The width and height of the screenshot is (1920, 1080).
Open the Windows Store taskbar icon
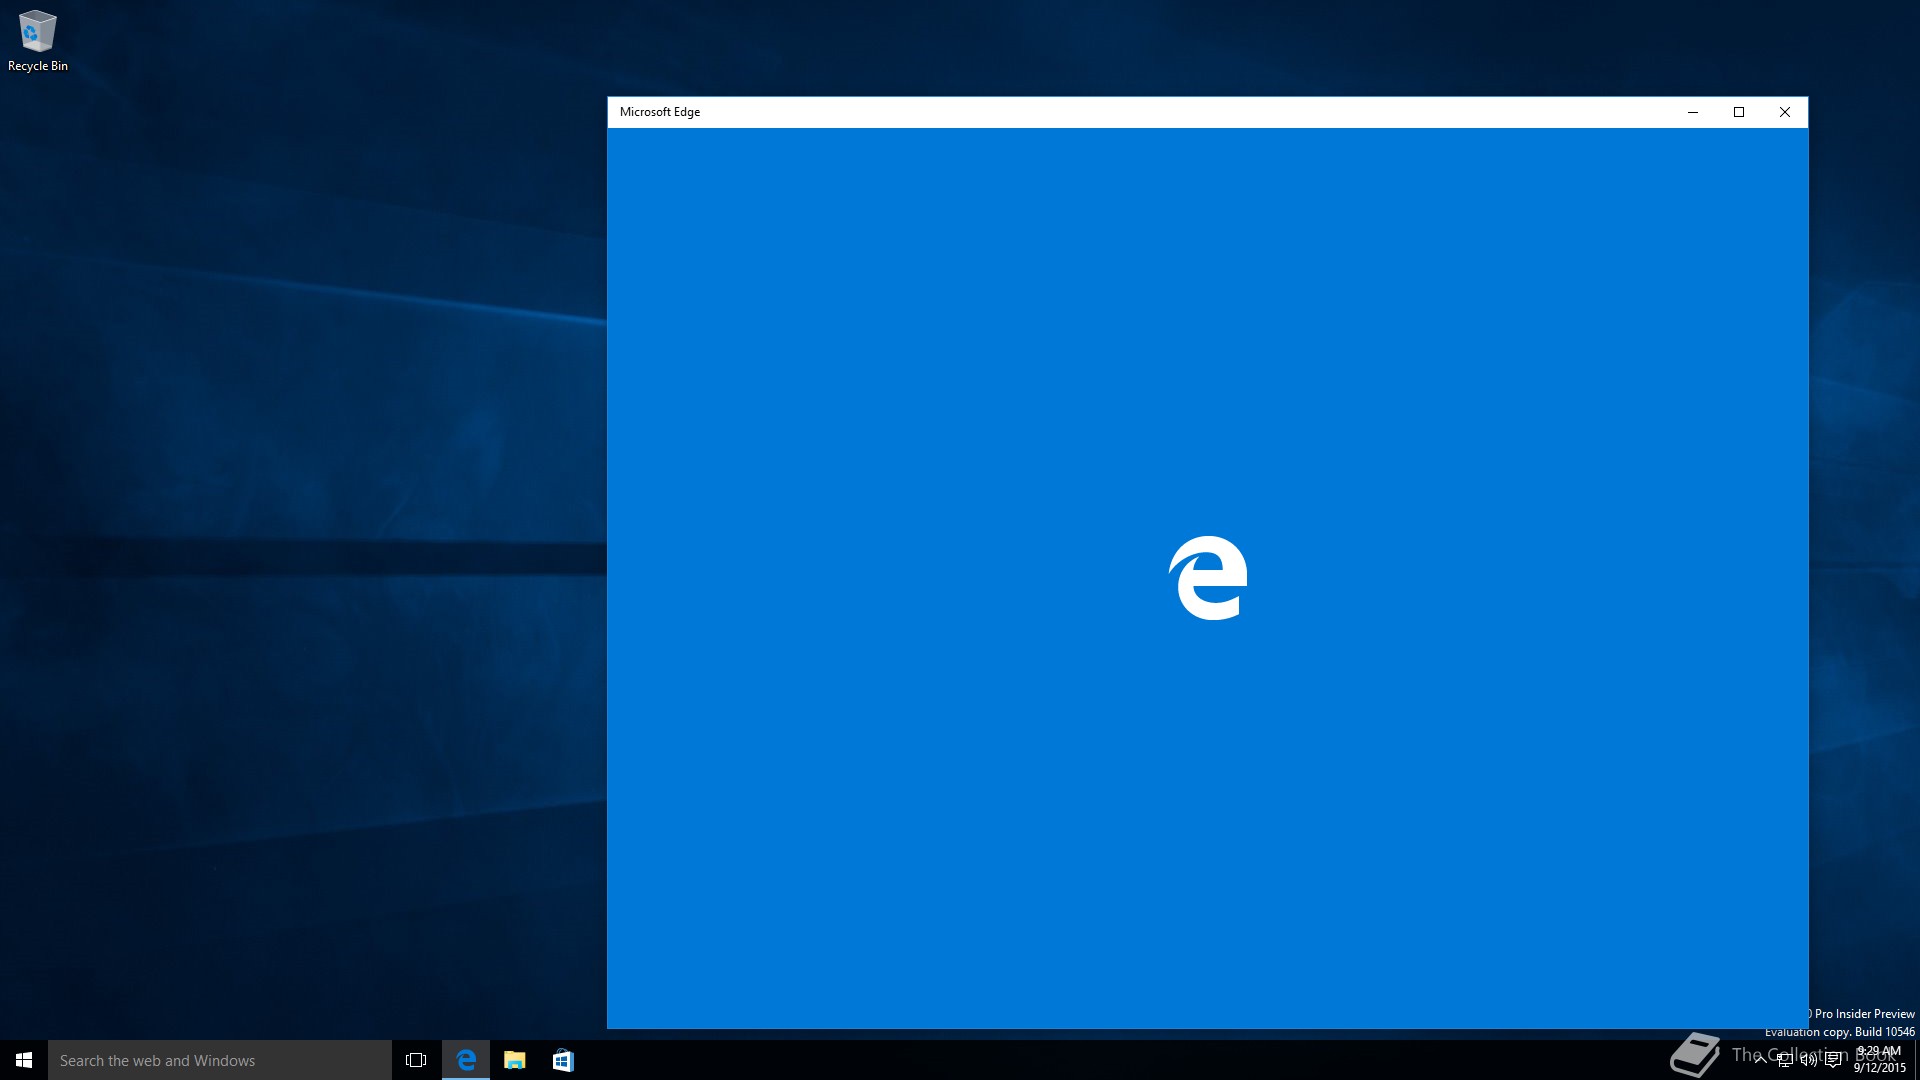563,1060
